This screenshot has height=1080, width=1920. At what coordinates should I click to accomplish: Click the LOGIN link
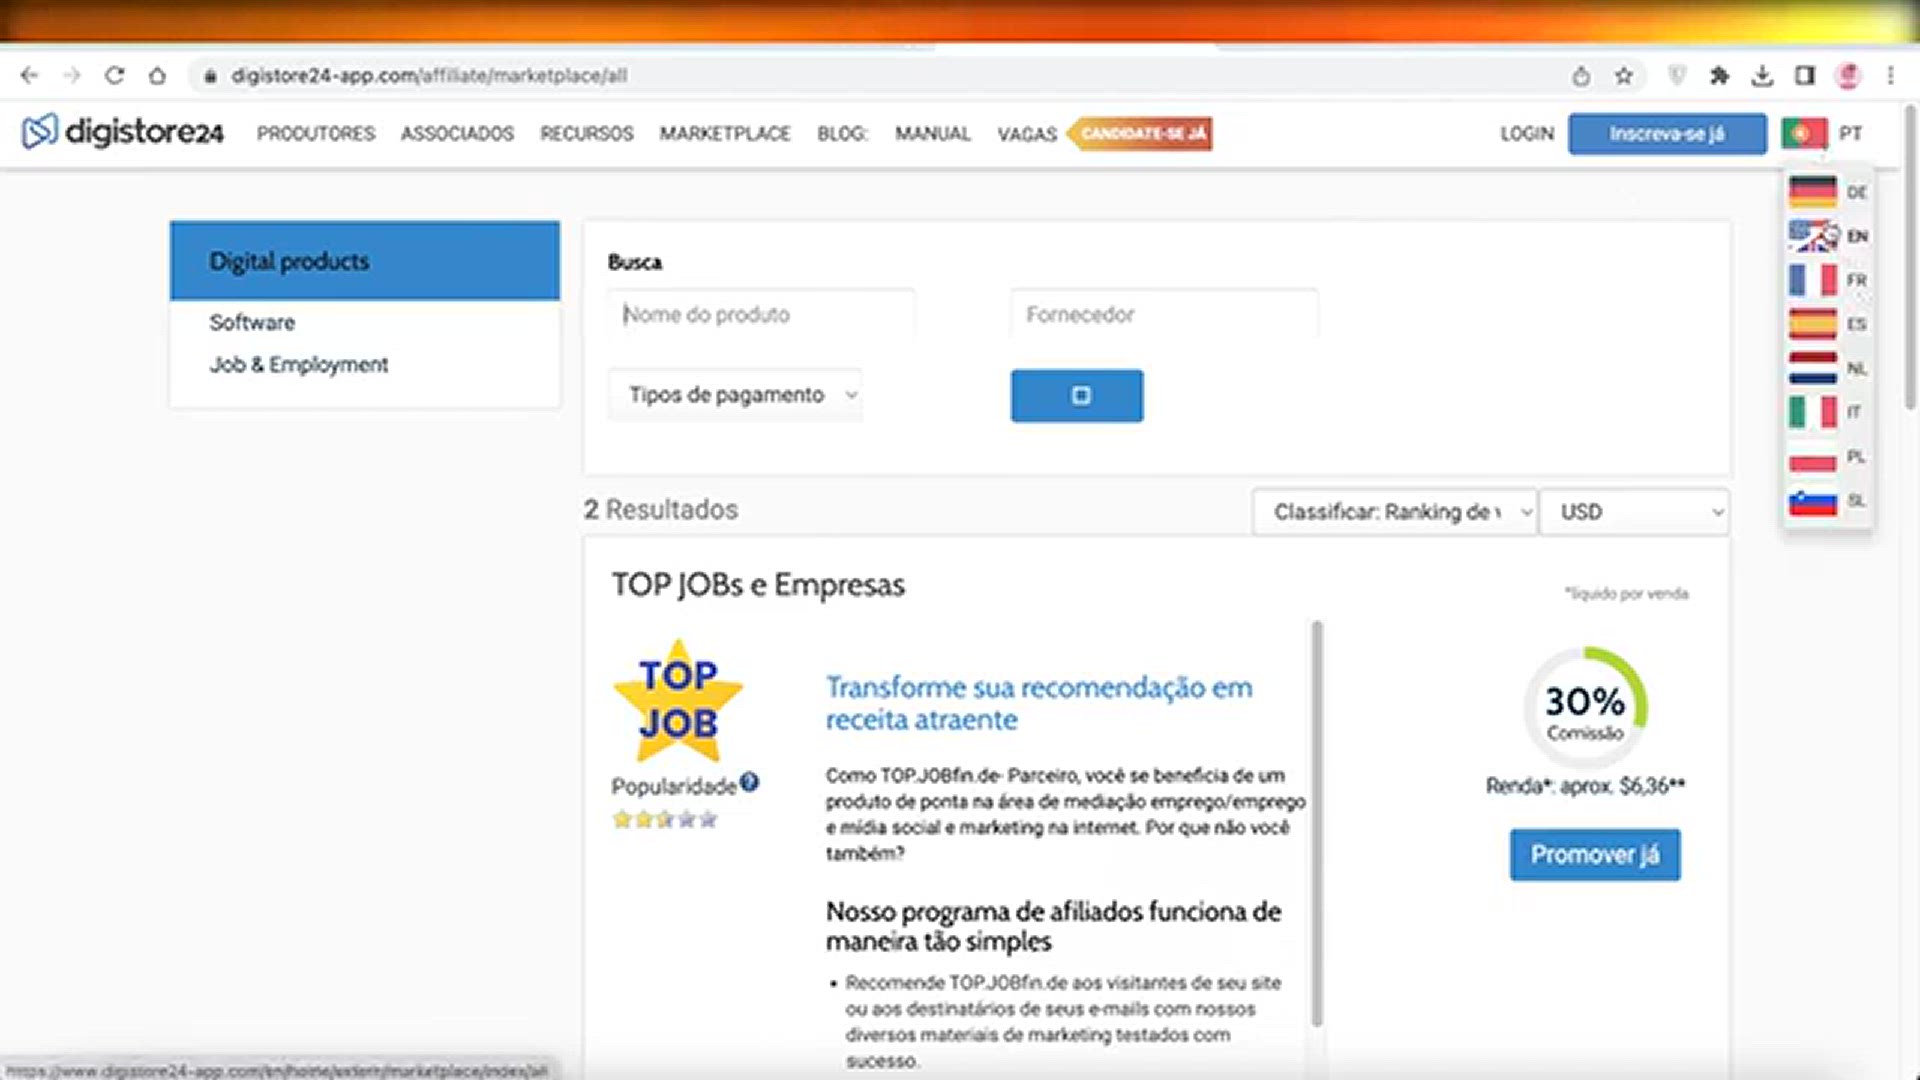pos(1527,134)
